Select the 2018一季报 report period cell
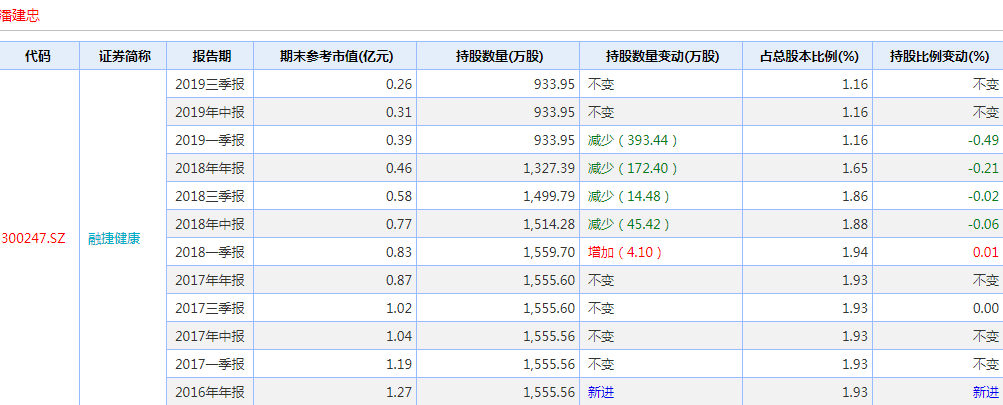This screenshot has width=1003, height=405. click(x=210, y=252)
